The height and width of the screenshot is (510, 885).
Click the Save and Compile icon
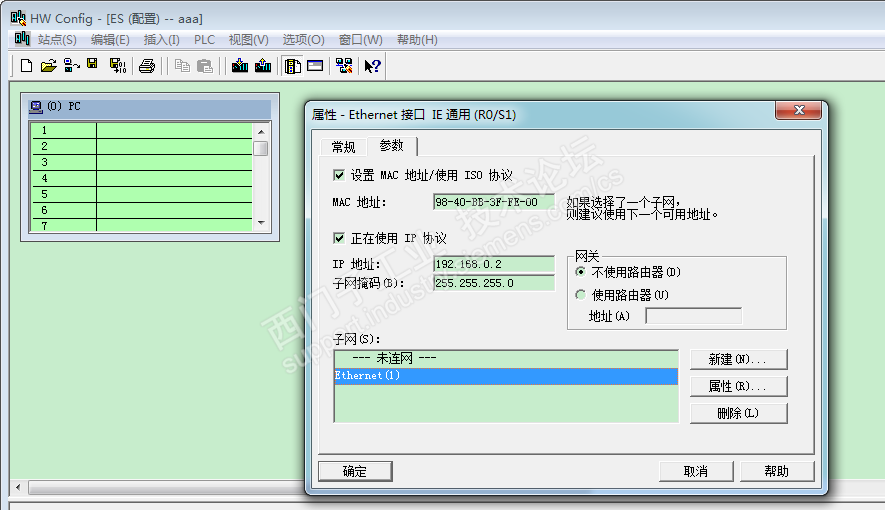coord(117,66)
